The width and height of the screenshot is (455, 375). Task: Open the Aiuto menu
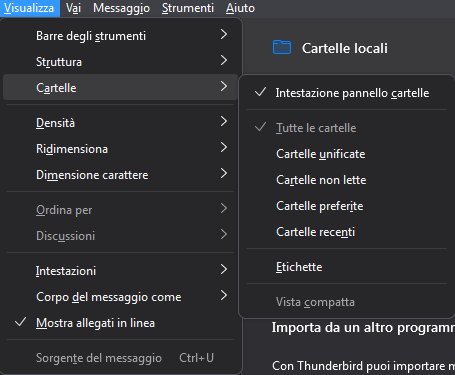(240, 8)
